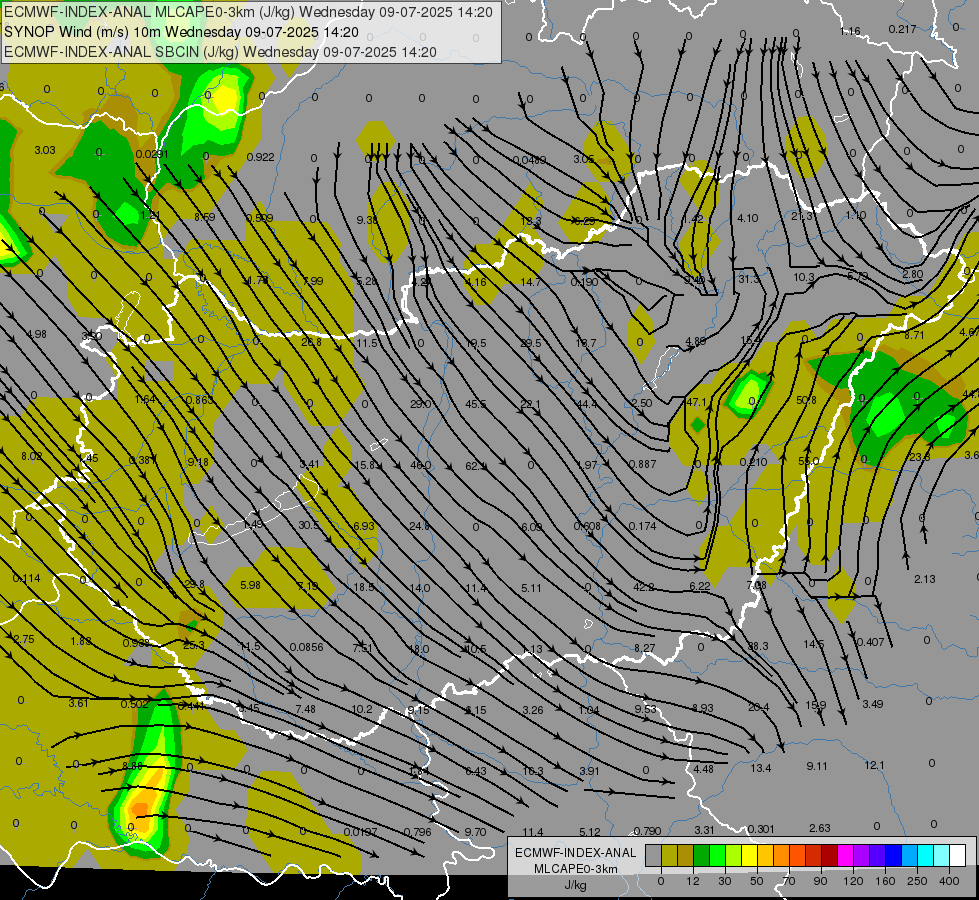The width and height of the screenshot is (979, 900).
Task: Click the legend scale value 120
Action: point(853,881)
